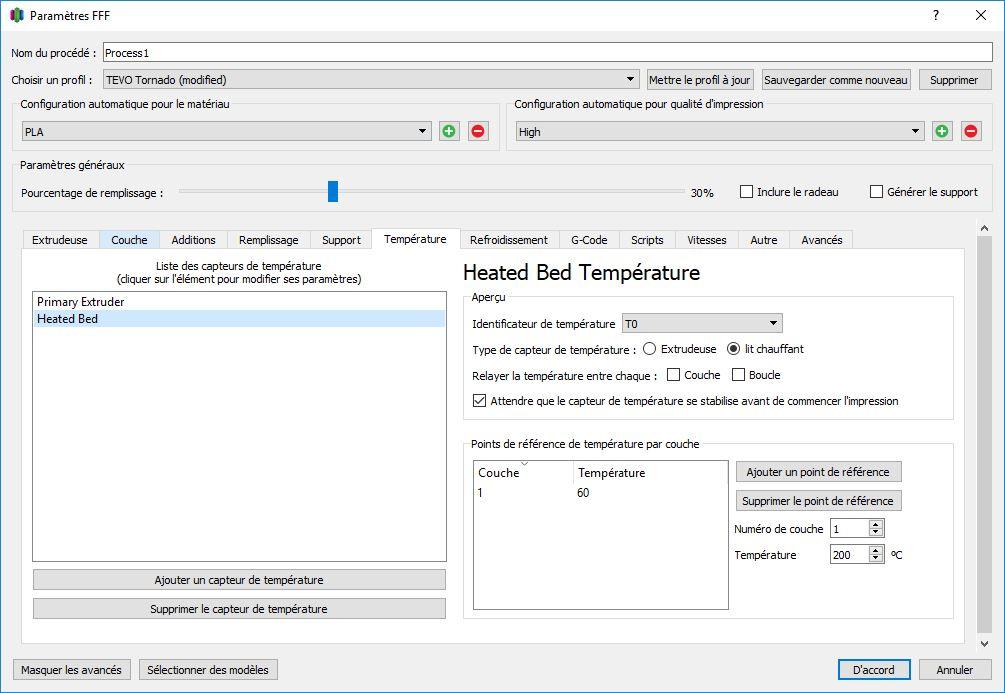Image resolution: width=1005 pixels, height=693 pixels.
Task: Add a new material auto-configuration with green plus
Action: tap(449, 131)
